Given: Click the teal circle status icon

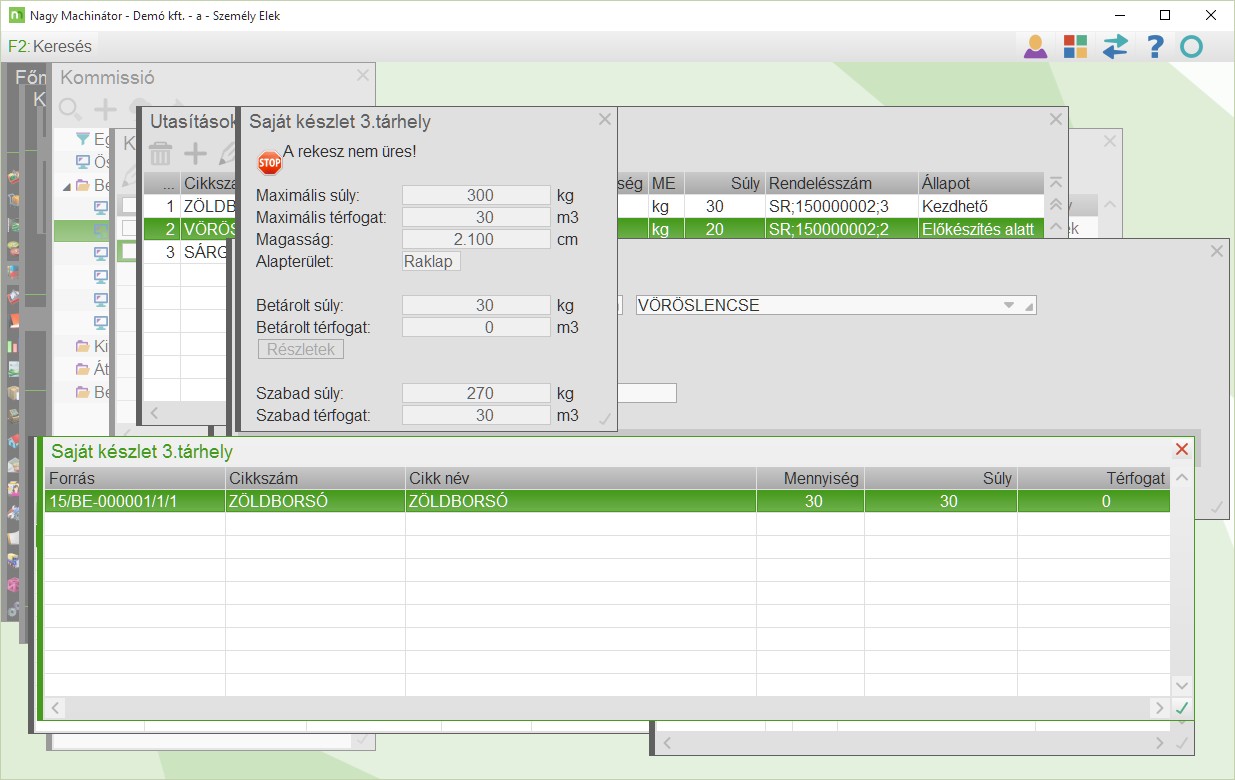Looking at the screenshot, I should (1191, 46).
